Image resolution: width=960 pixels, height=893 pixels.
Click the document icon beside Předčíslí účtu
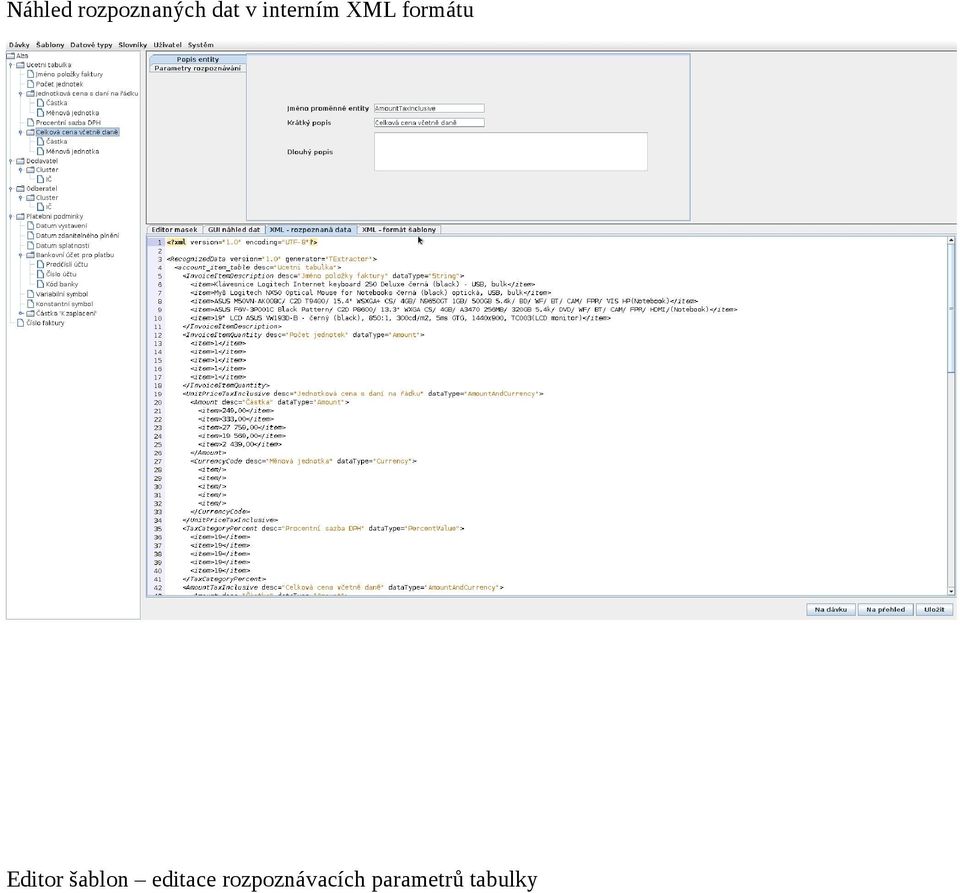point(40,264)
